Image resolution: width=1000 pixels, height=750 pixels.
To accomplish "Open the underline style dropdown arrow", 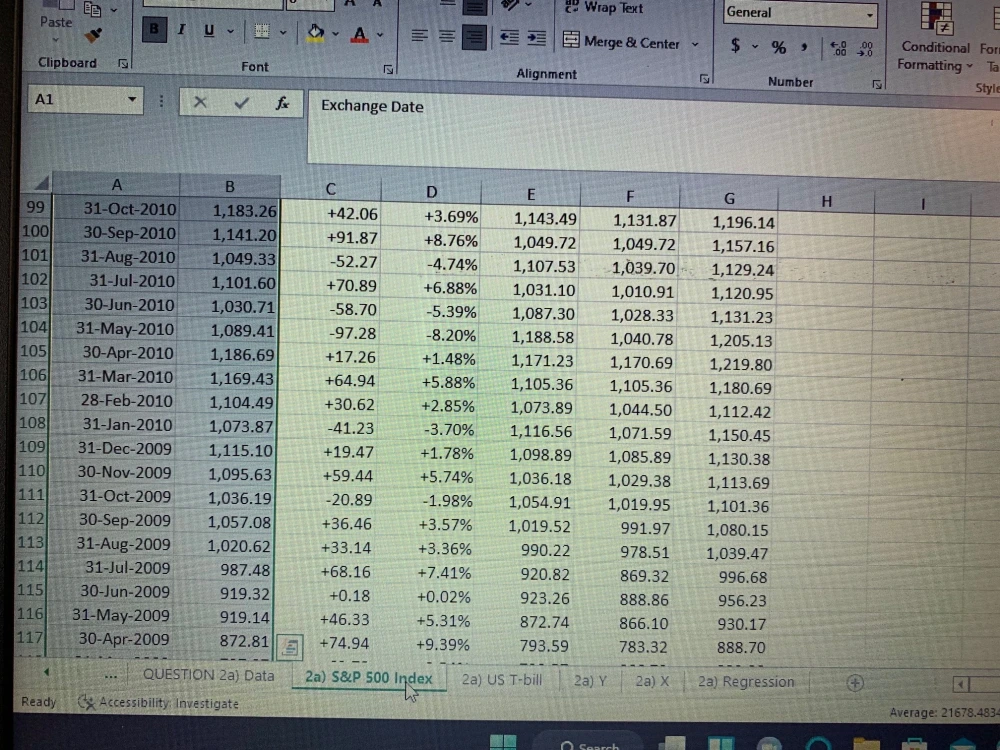I will [230, 31].
